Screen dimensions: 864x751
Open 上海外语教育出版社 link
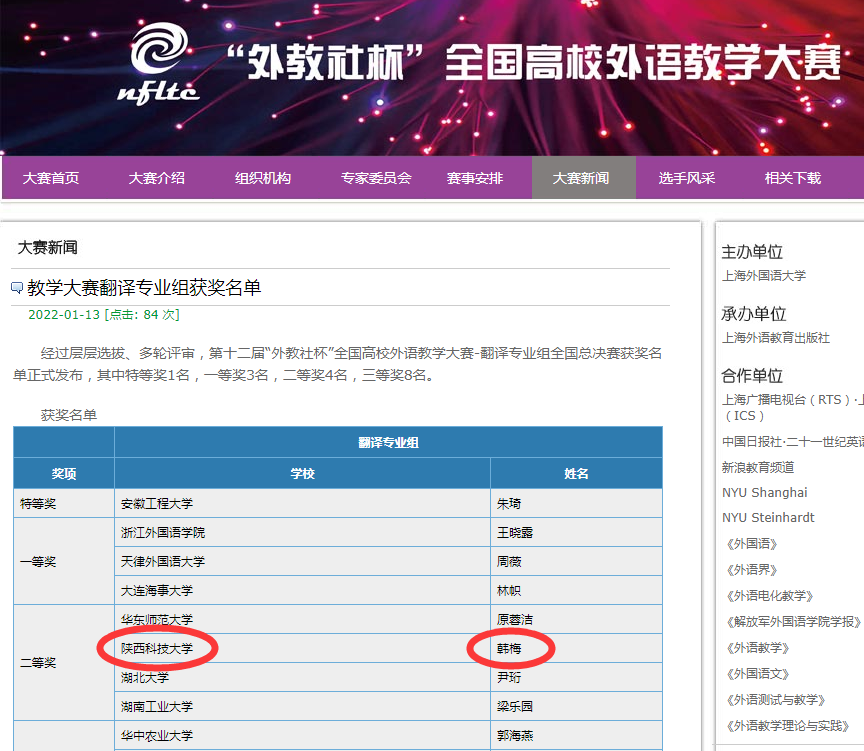click(776, 337)
